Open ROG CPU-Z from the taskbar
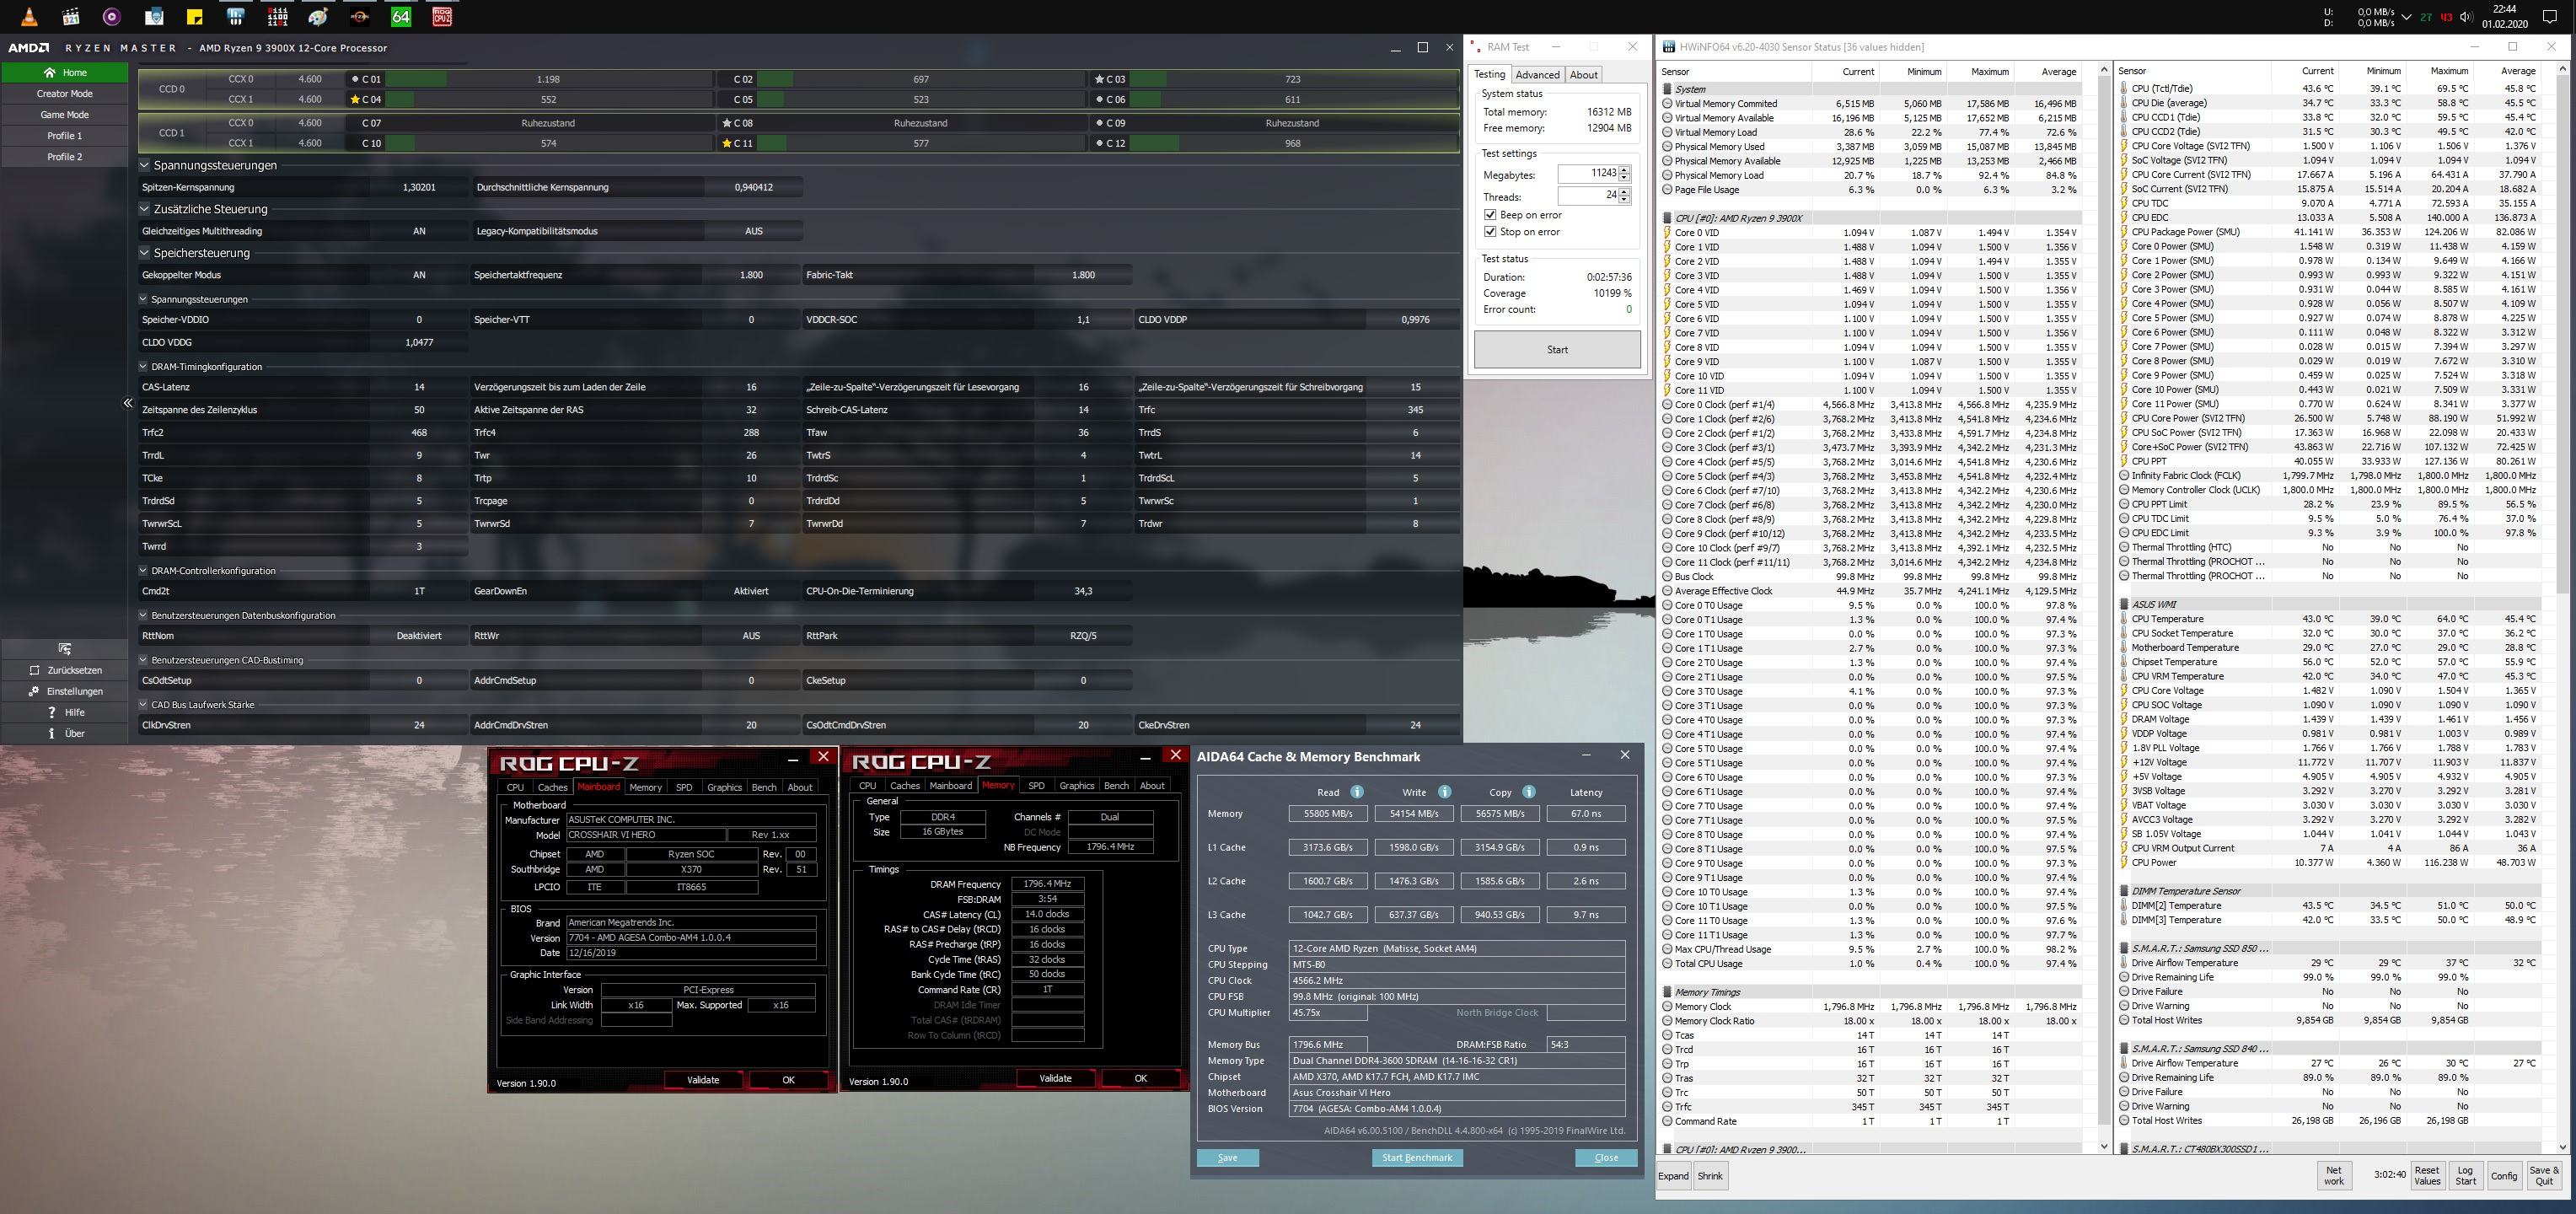Viewport: 2576px width, 1214px height. click(442, 16)
